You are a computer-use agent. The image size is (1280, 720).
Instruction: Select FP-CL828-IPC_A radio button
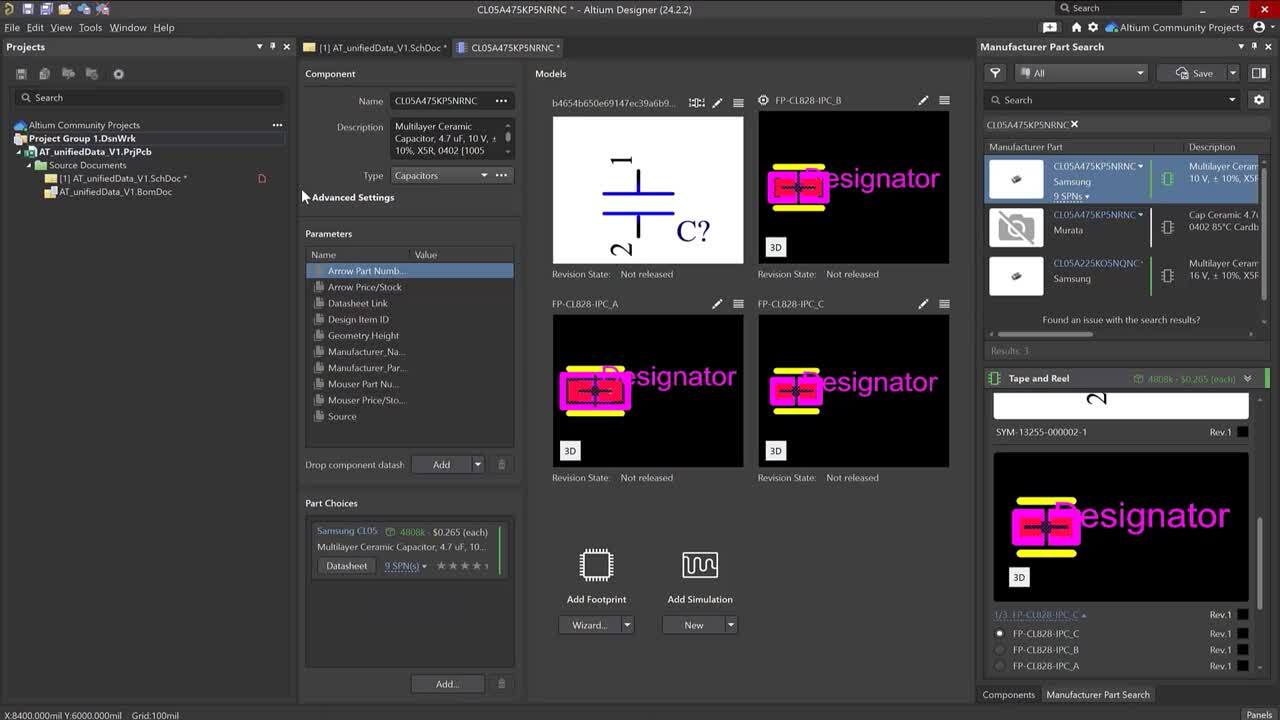(999, 666)
